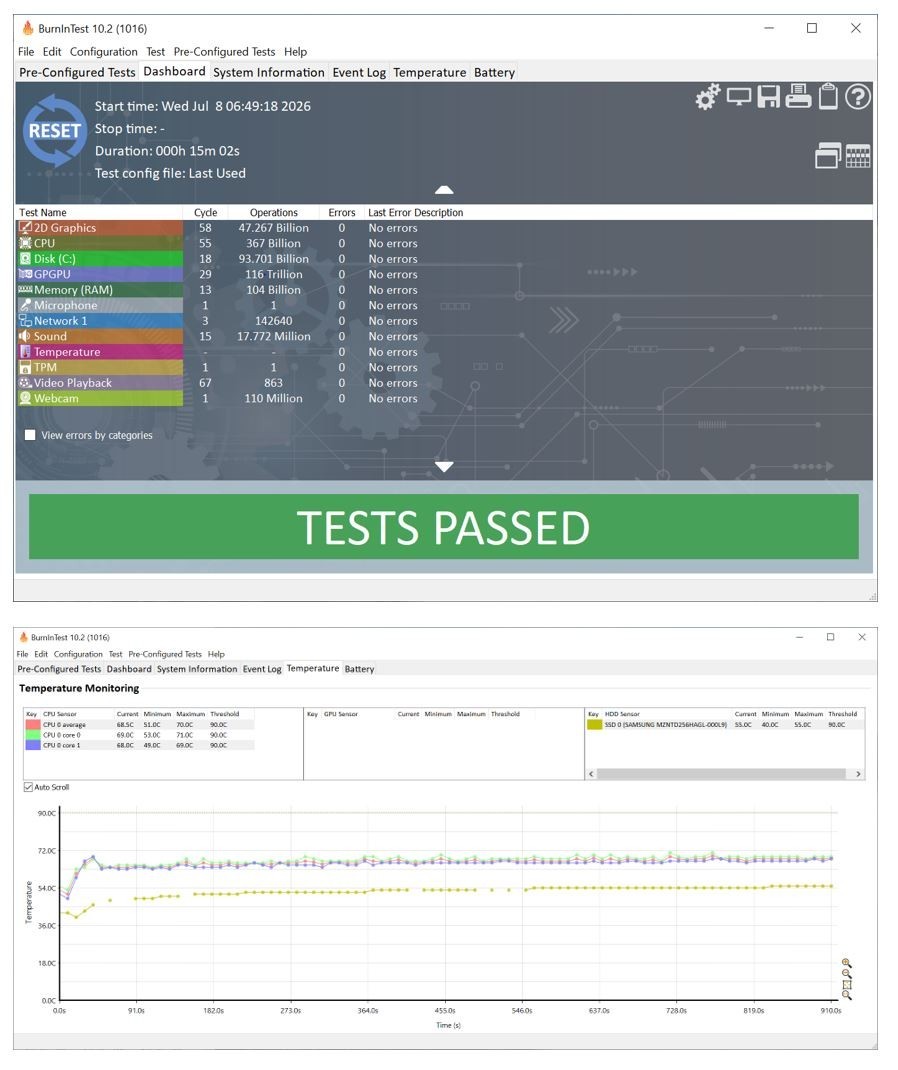Open File menu in the top Dashboard window
This screenshot has width=898, height=1070.
point(26,52)
